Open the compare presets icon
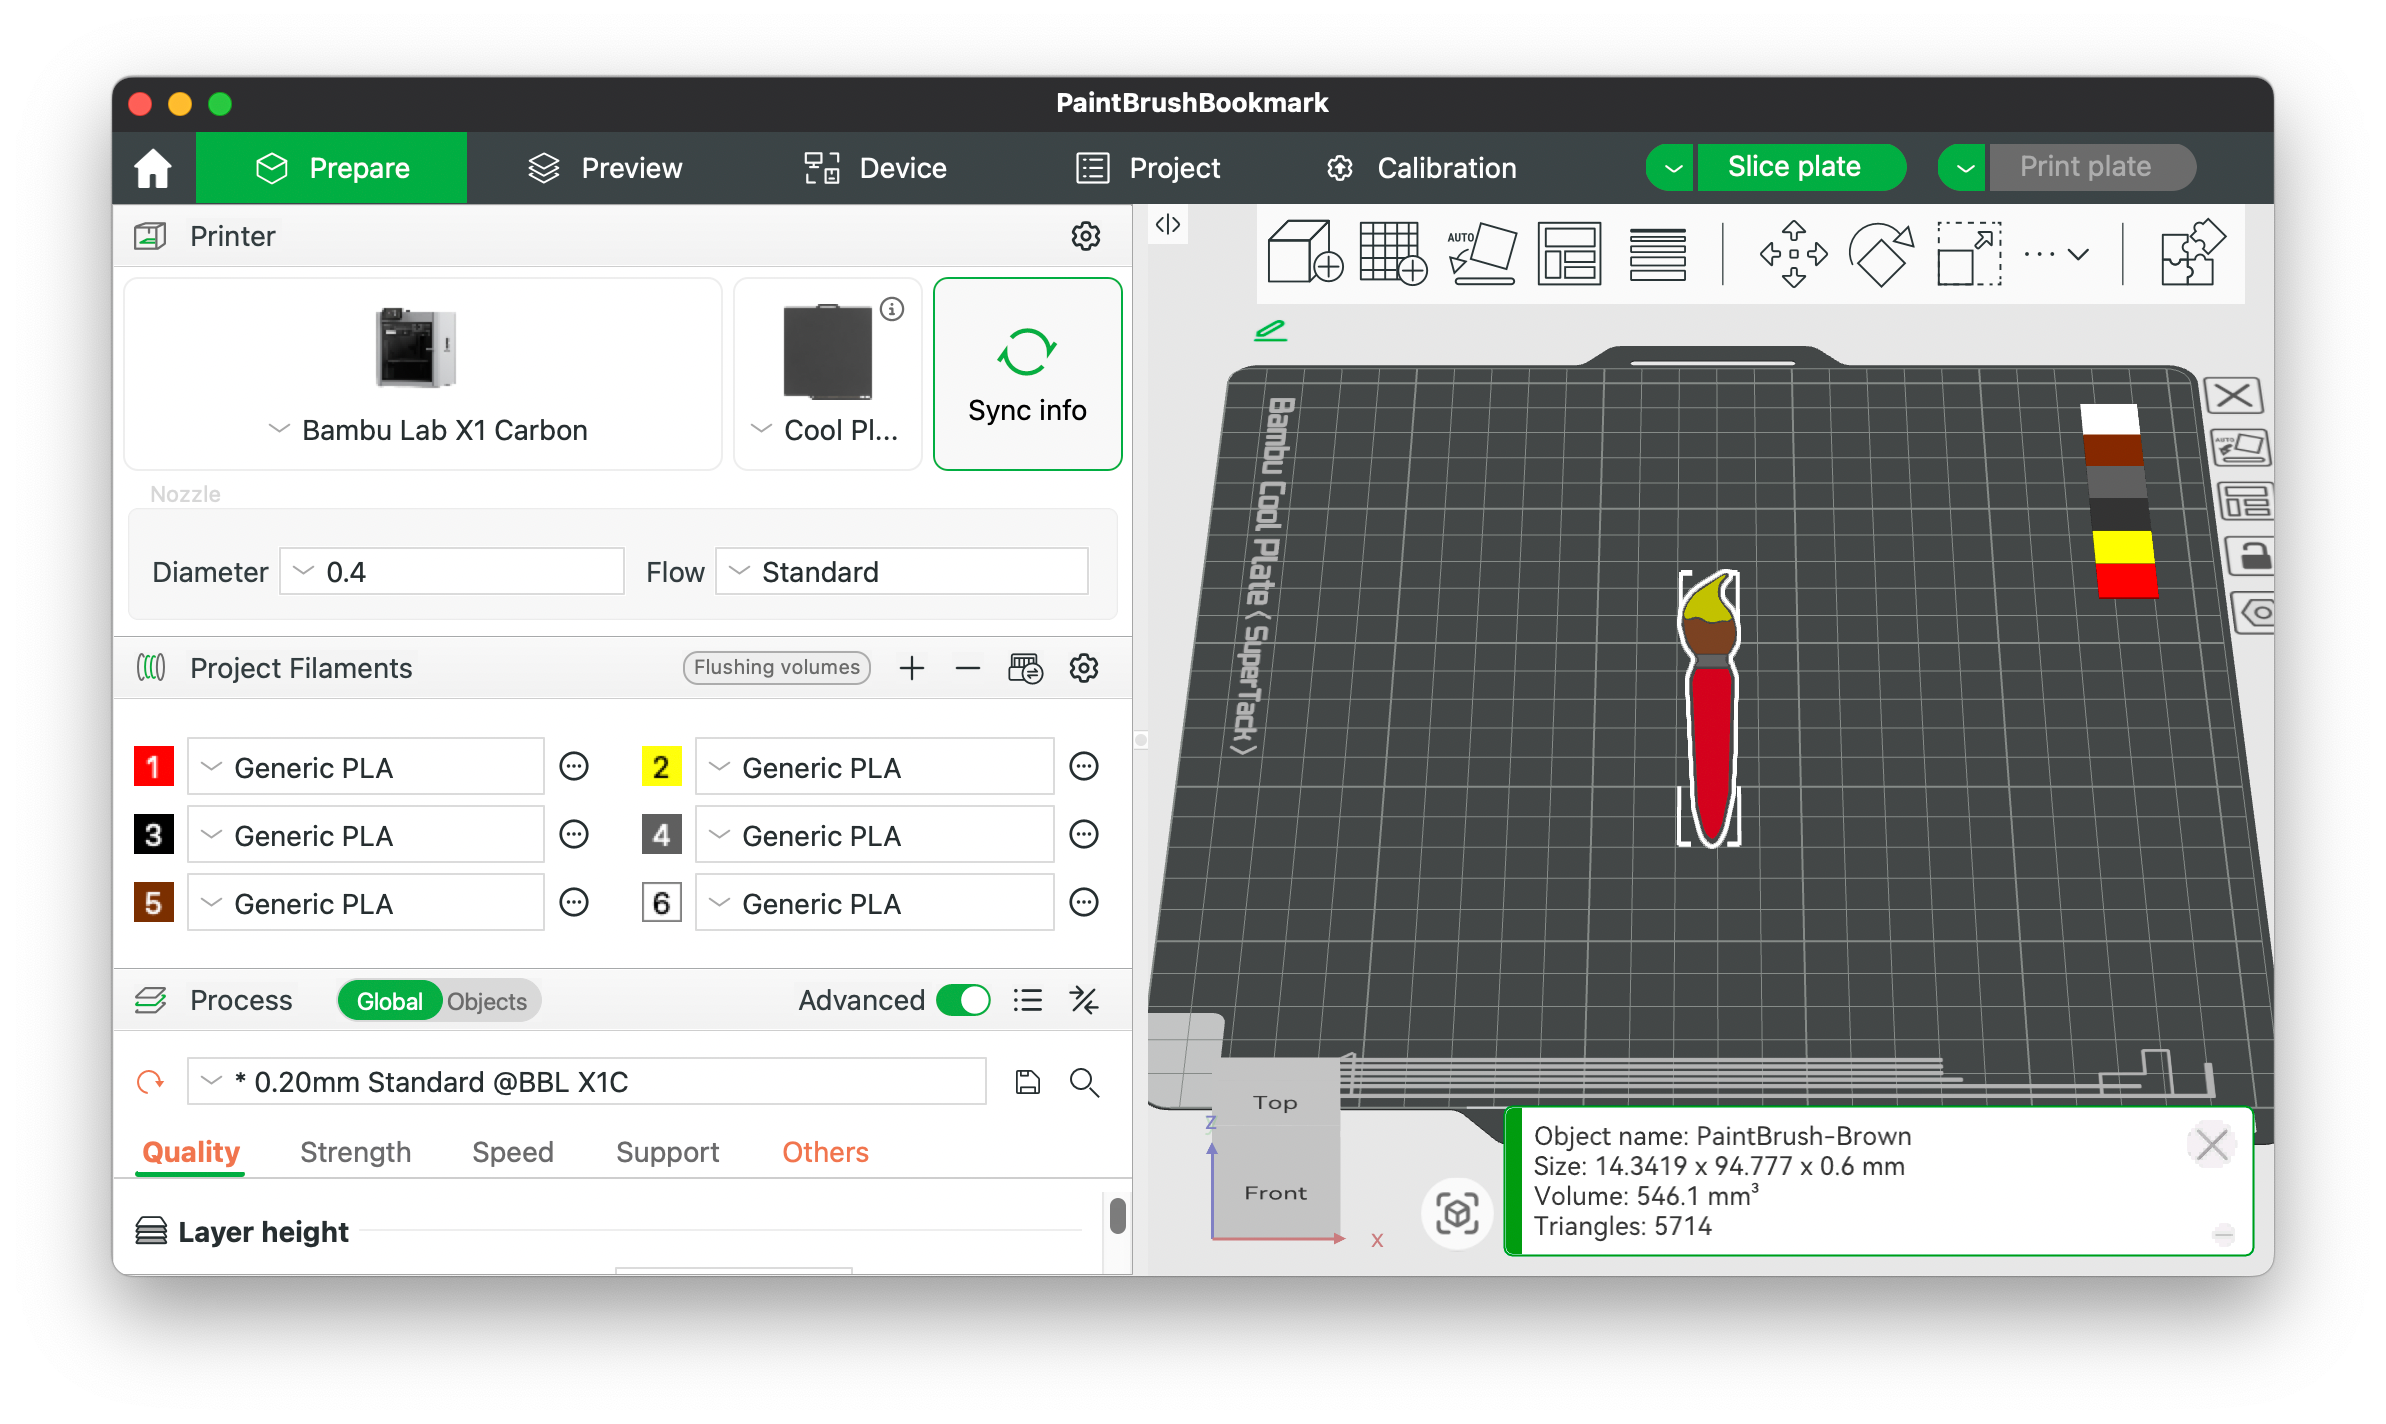The width and height of the screenshot is (2386, 1424). coord(1084,1000)
